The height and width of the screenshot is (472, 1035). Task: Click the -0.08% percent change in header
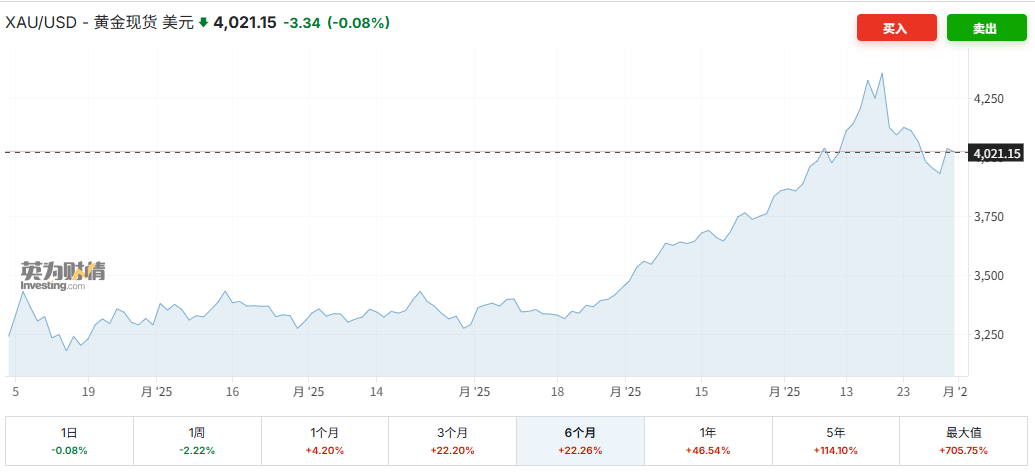(359, 23)
